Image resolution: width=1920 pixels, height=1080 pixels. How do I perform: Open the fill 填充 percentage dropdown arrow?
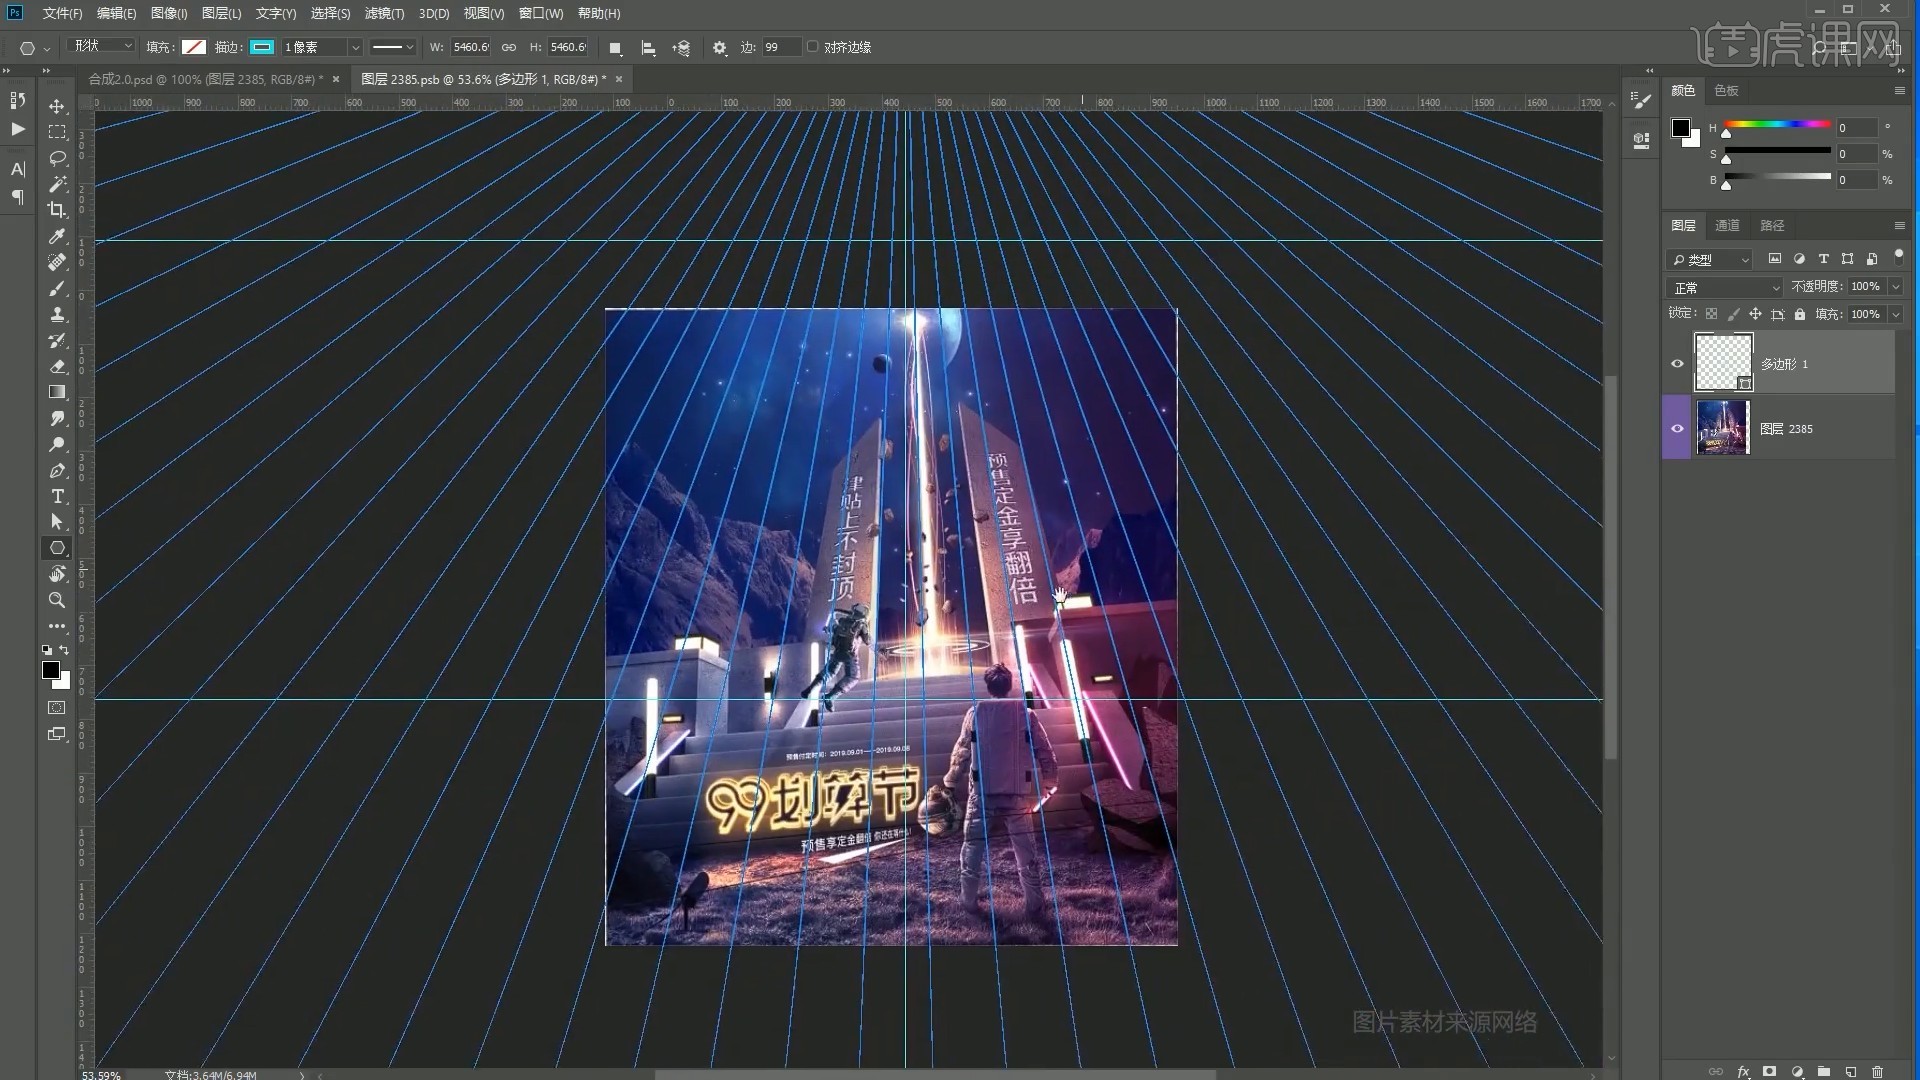[1895, 314]
